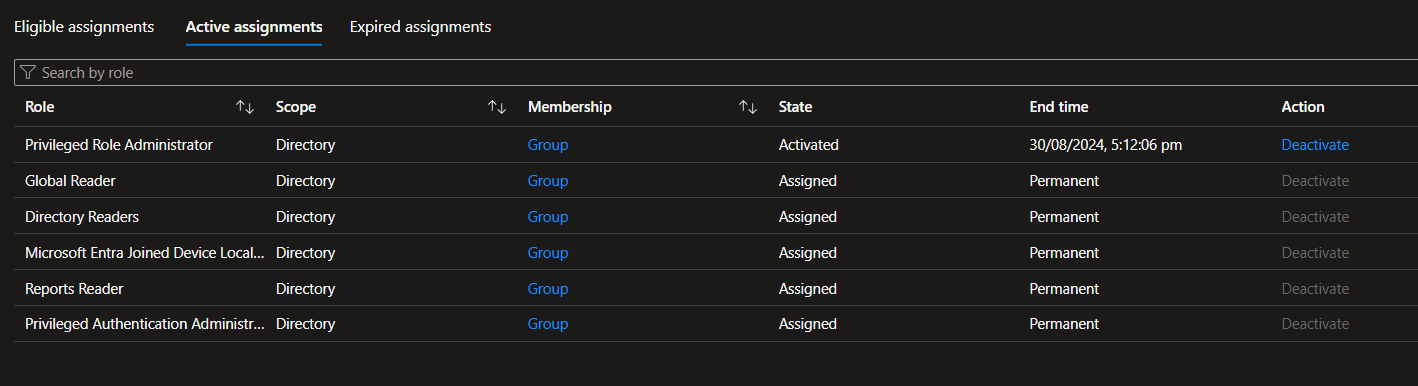Open the Group link for Global Reader

[x=548, y=181]
